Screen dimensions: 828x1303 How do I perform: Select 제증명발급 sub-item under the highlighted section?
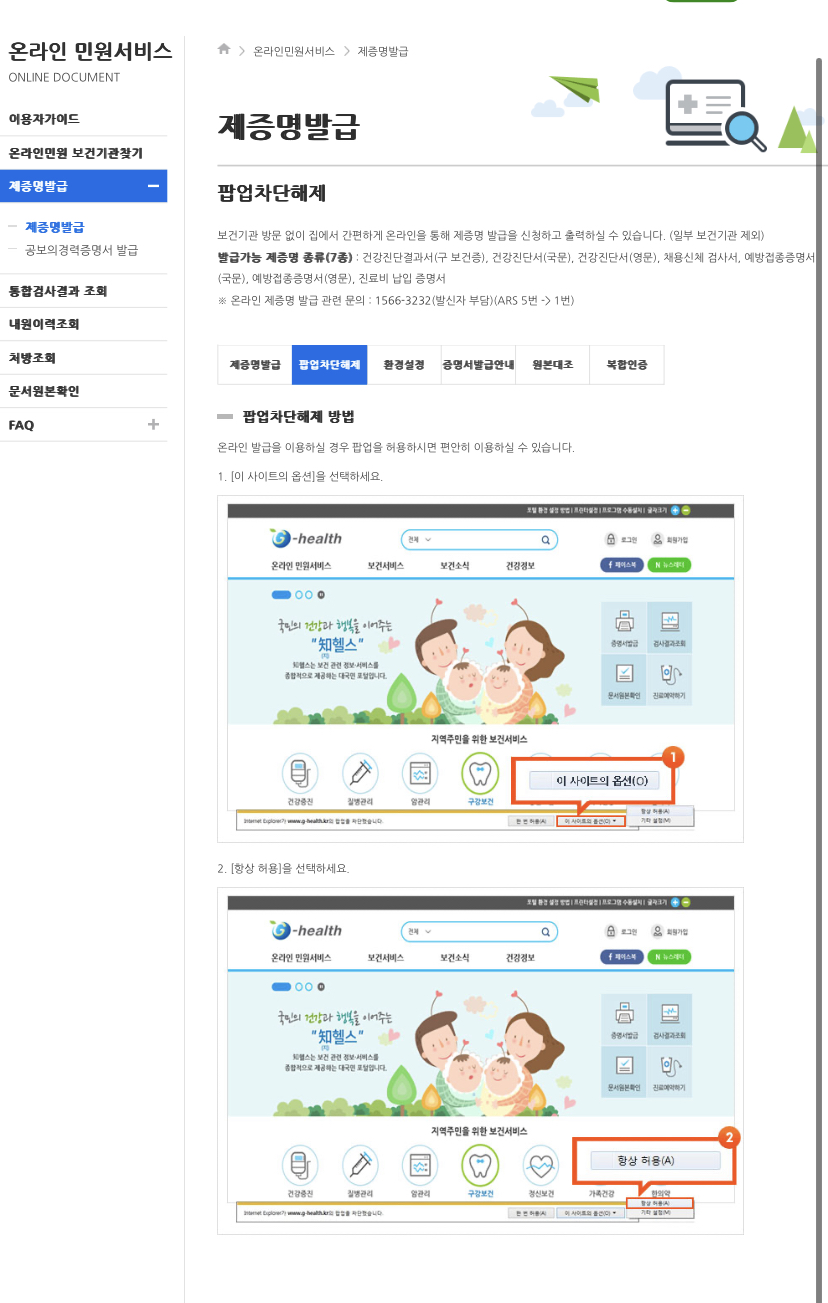coord(55,227)
